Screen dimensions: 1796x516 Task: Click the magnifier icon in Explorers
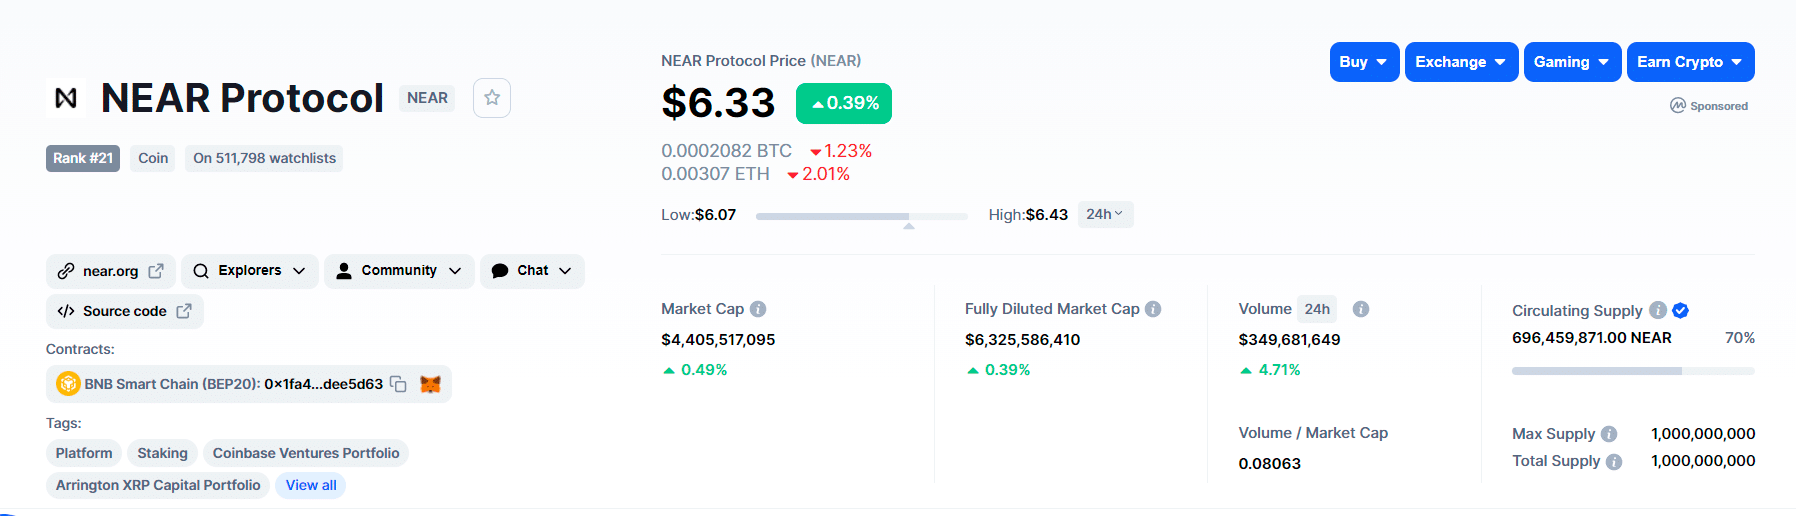pyautogui.click(x=201, y=271)
